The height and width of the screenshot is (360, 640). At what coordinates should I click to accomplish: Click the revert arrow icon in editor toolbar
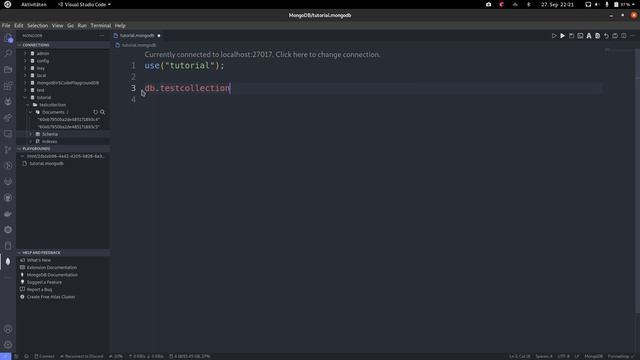(606, 36)
